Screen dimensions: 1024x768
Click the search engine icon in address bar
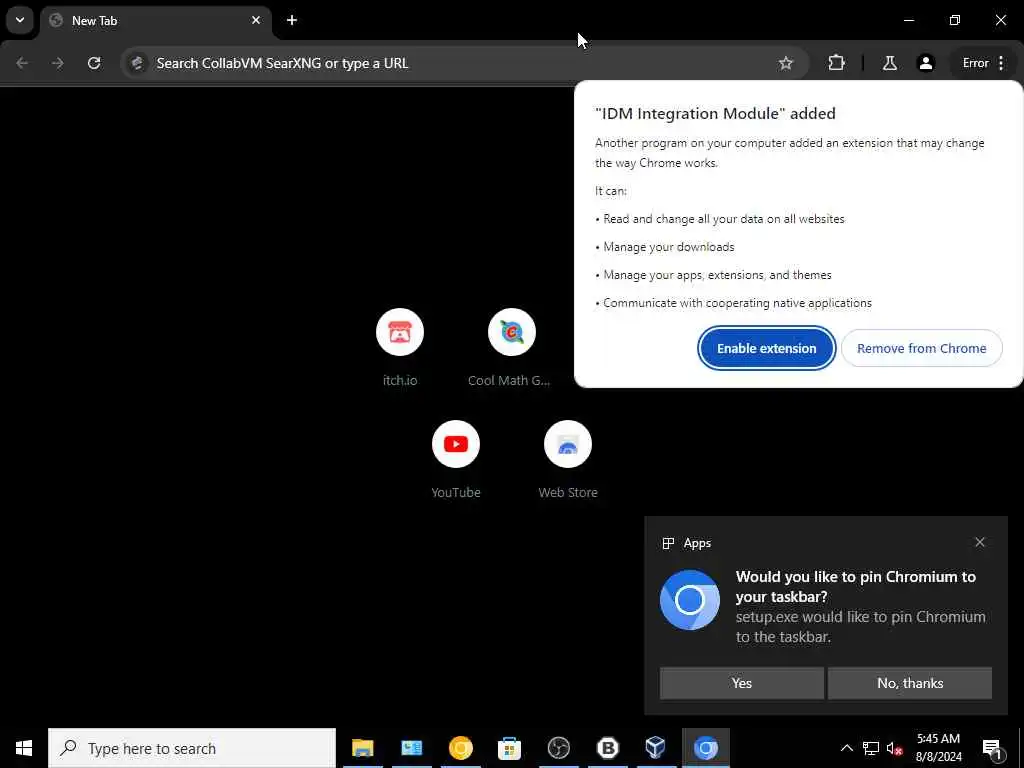[137, 63]
